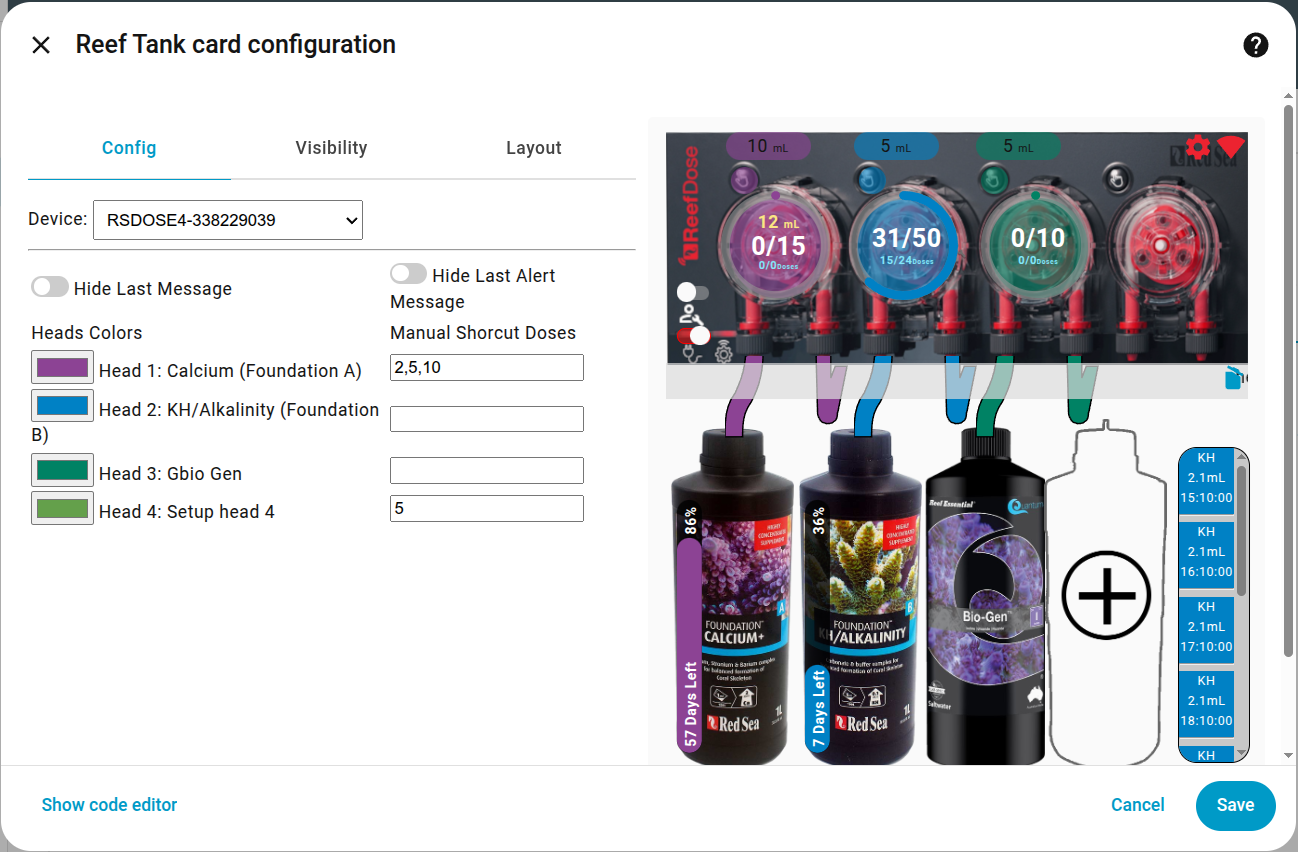Open the purple color swatch for Head 1

click(63, 368)
